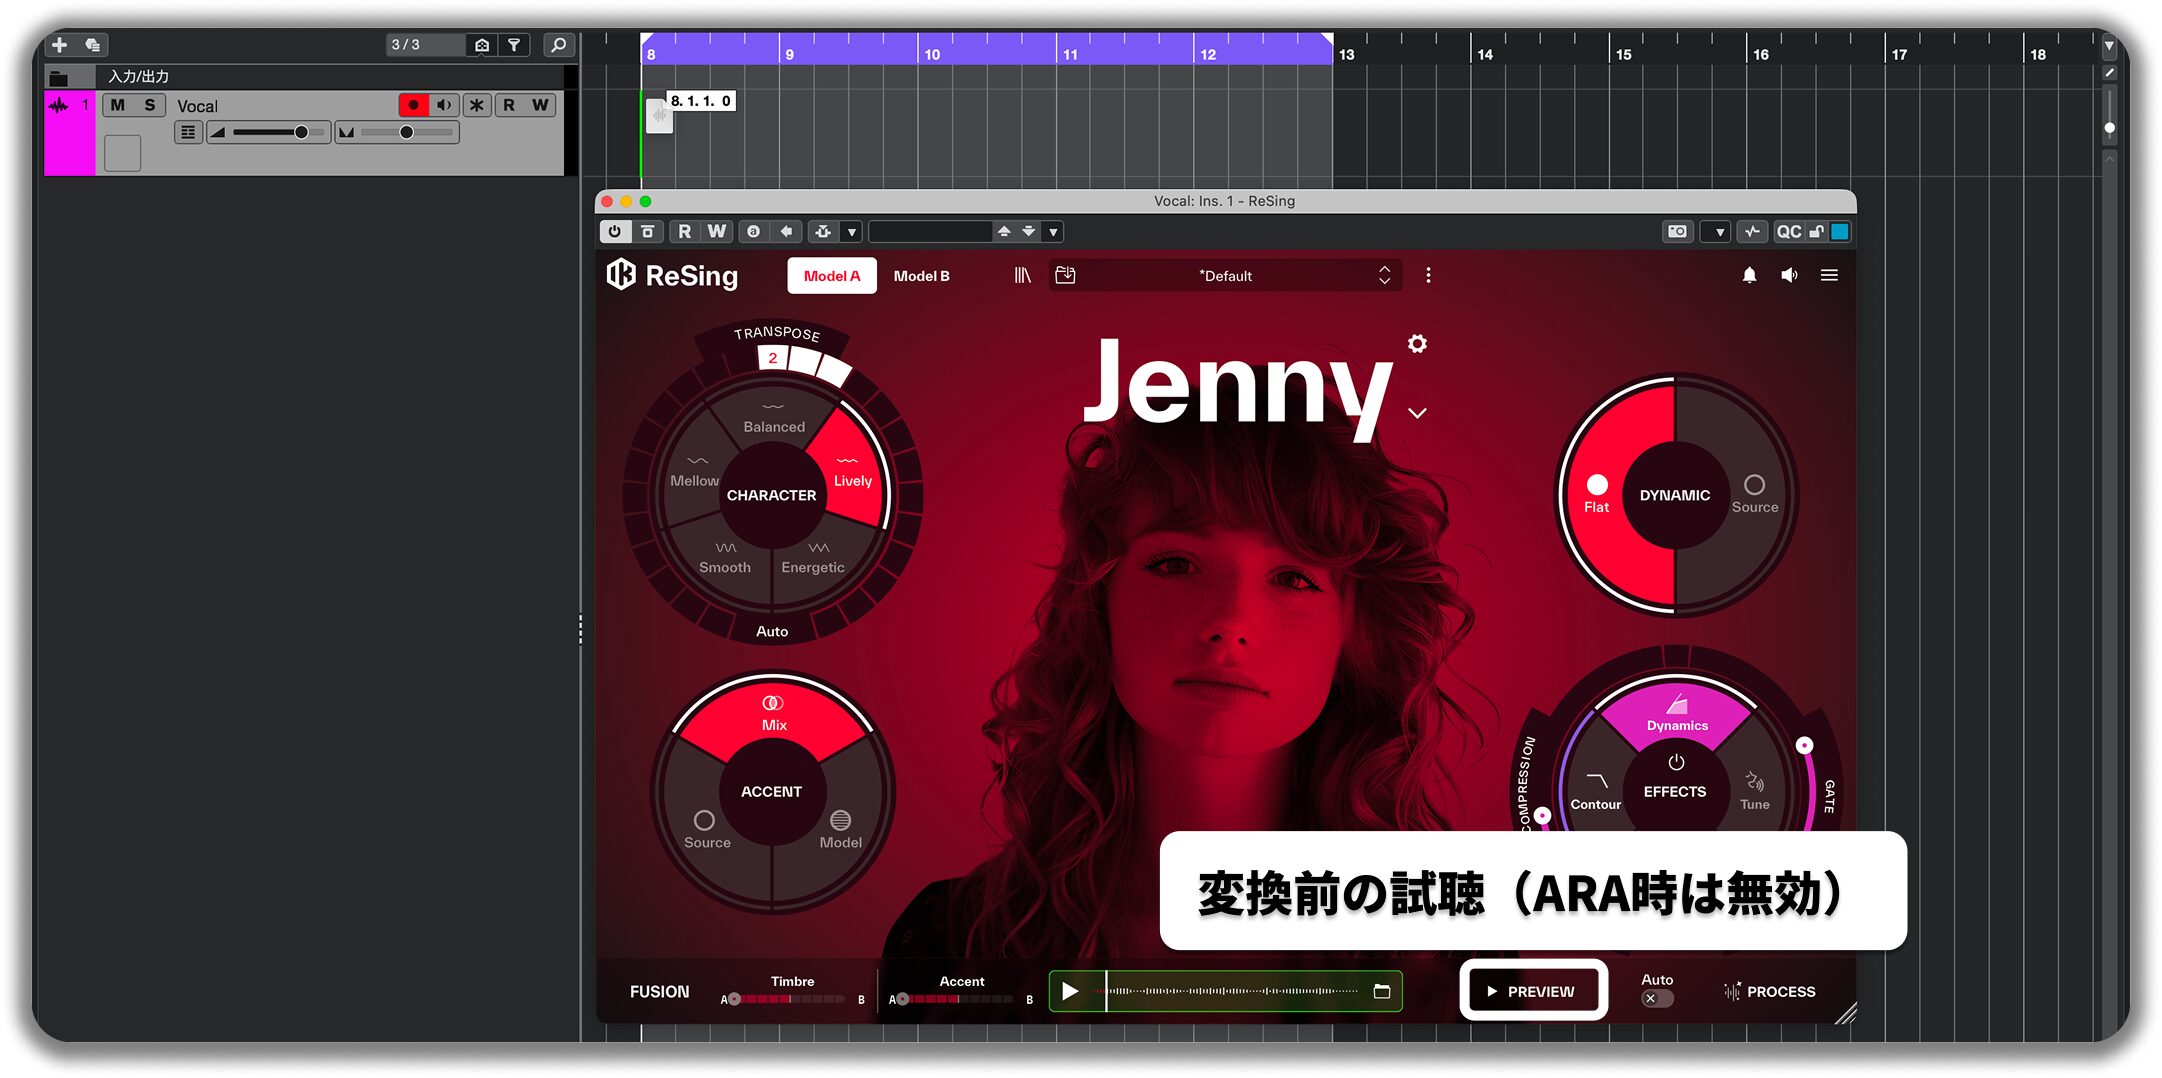Switch to Model B tab
Image resolution: width=2162 pixels, height=1078 pixels.
click(921, 276)
